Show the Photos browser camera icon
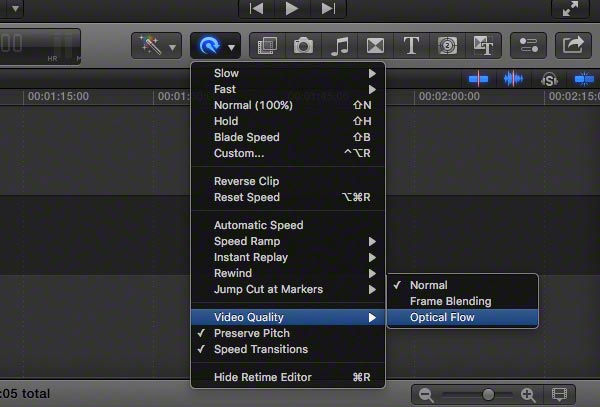Viewport: 600px width, 407px height. tap(303, 46)
